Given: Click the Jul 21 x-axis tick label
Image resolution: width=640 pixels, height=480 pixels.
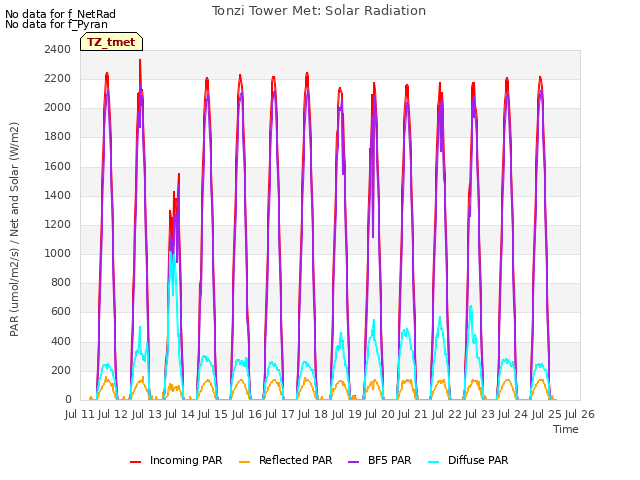Looking at the screenshot, I should point(413,414).
